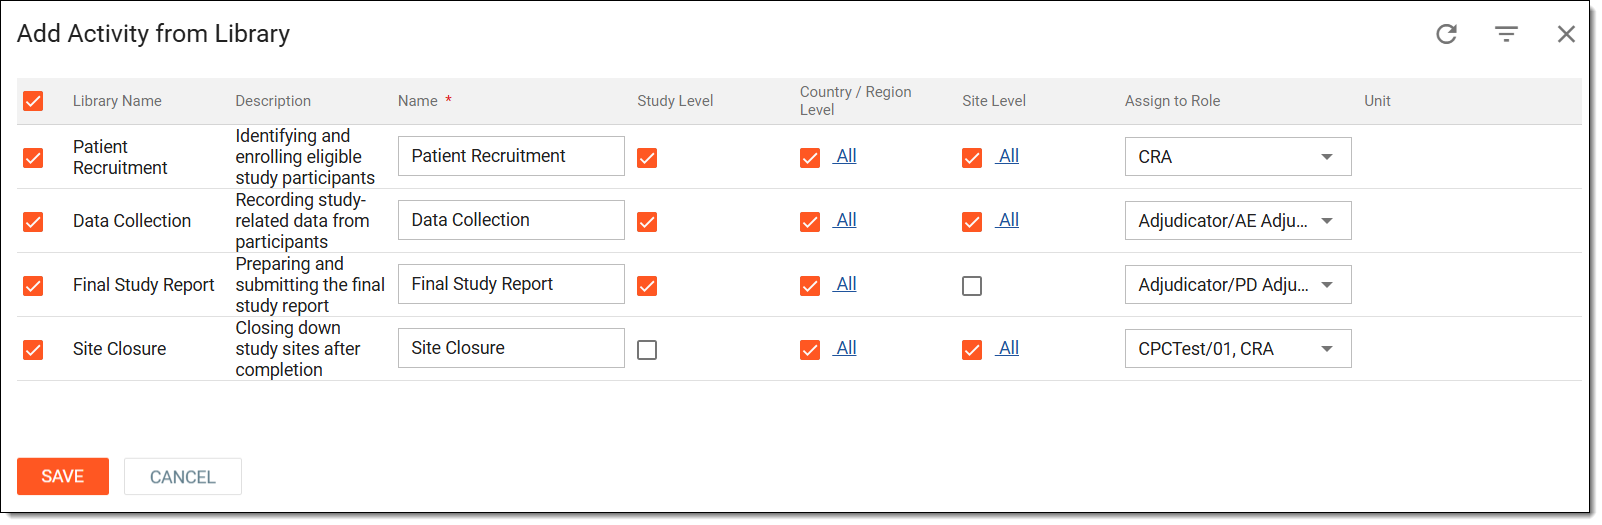Open Country/Region All link for Site Closure
The width and height of the screenshot is (1602, 525).
coord(846,348)
